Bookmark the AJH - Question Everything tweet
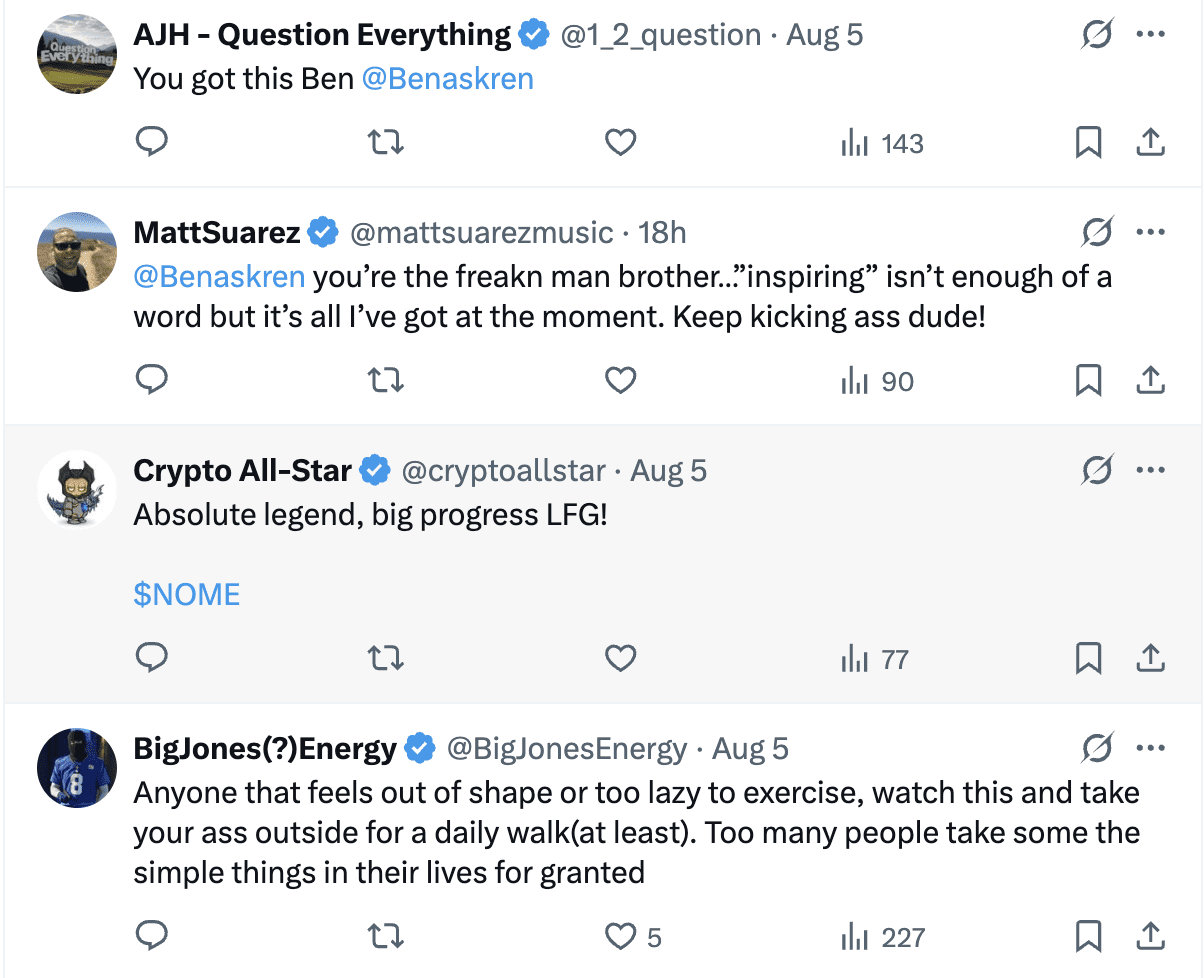Image resolution: width=1204 pixels, height=978 pixels. [1088, 143]
